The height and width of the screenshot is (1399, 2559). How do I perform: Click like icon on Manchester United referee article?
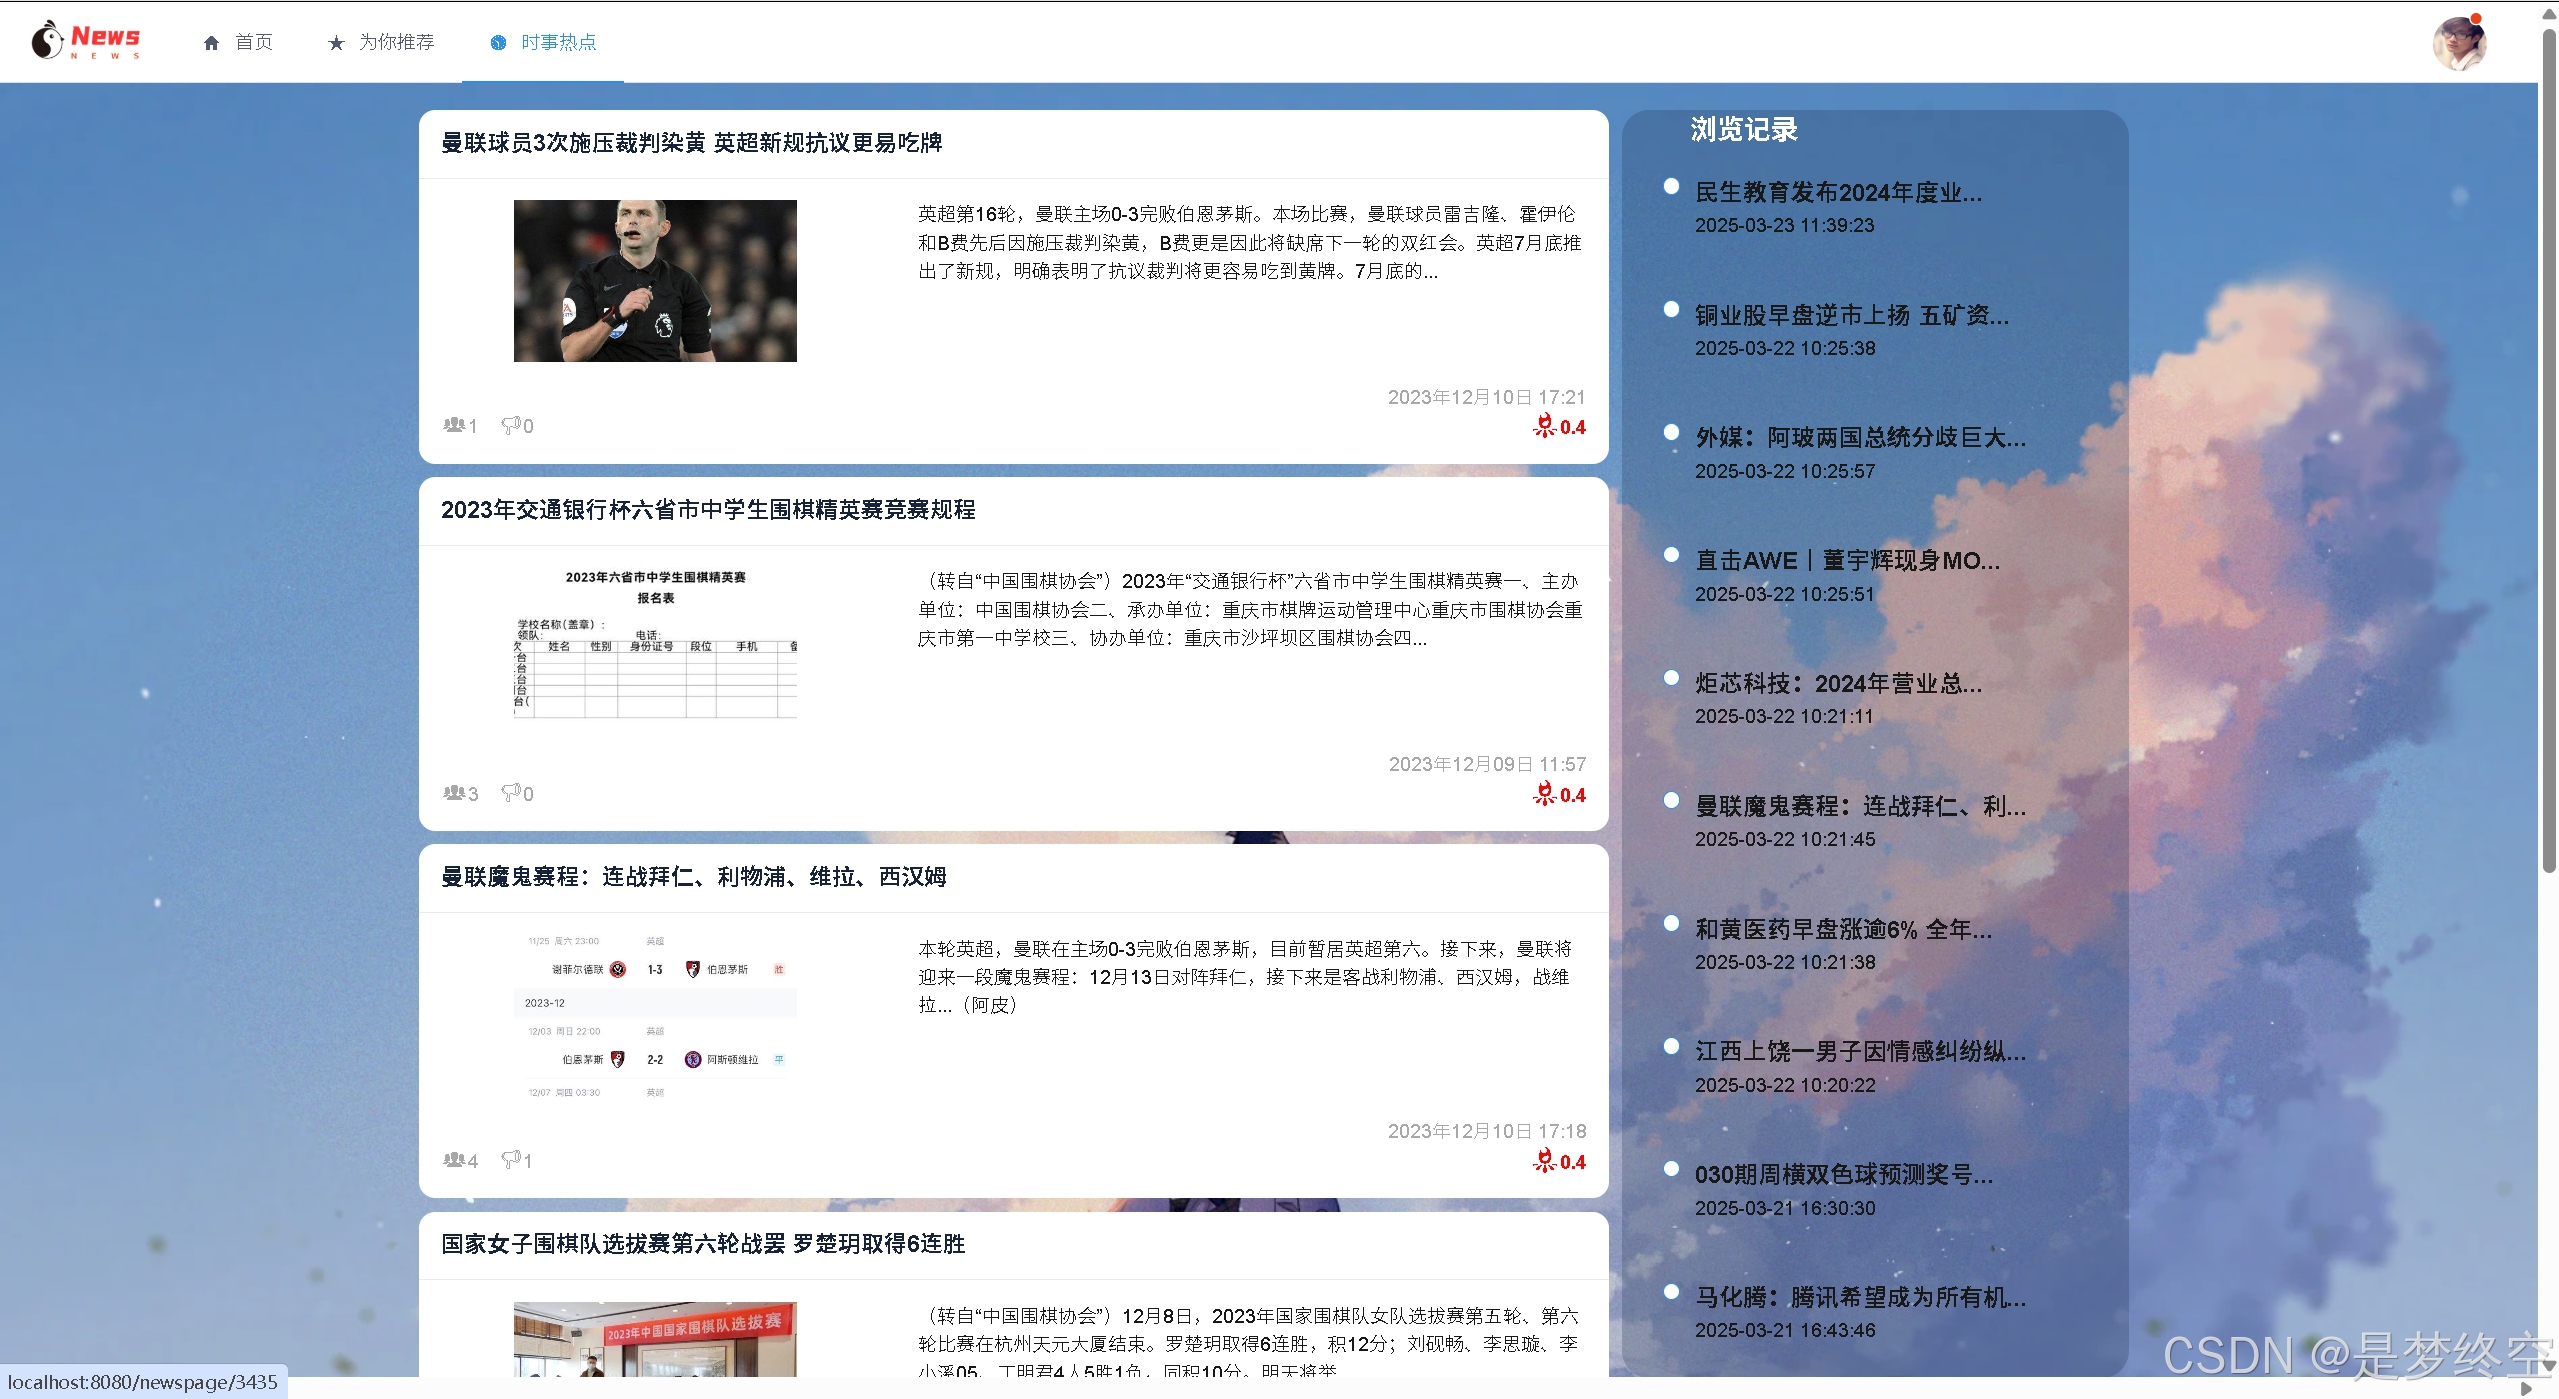454,425
